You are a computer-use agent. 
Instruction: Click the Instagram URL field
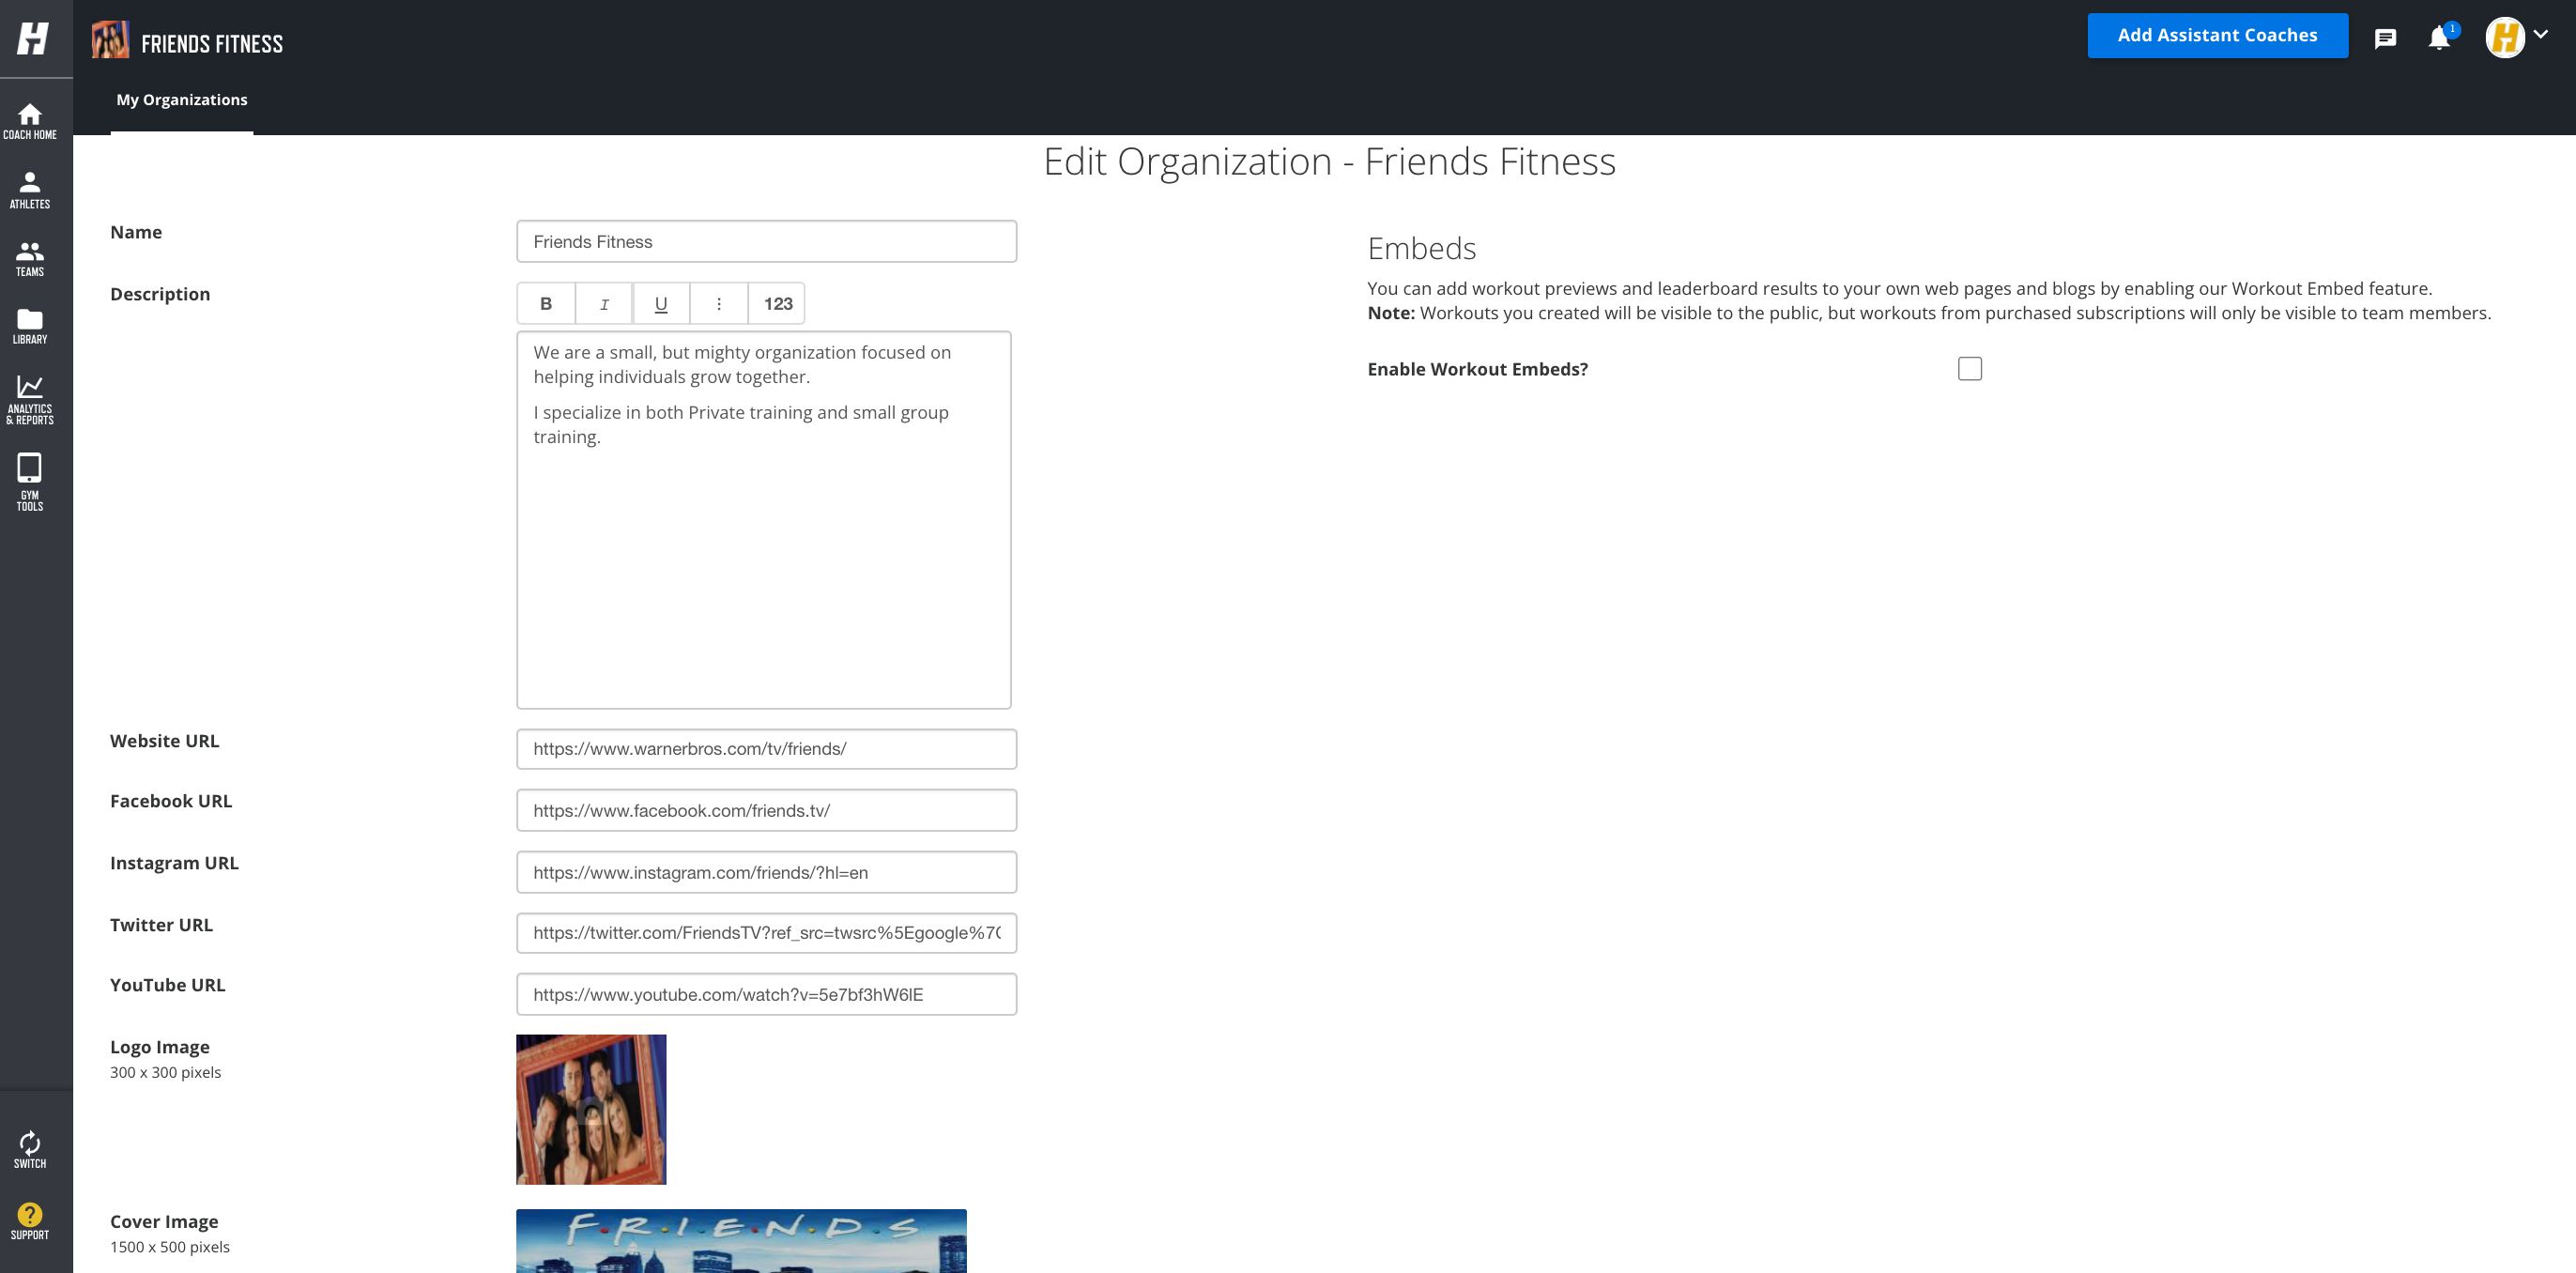767,873
